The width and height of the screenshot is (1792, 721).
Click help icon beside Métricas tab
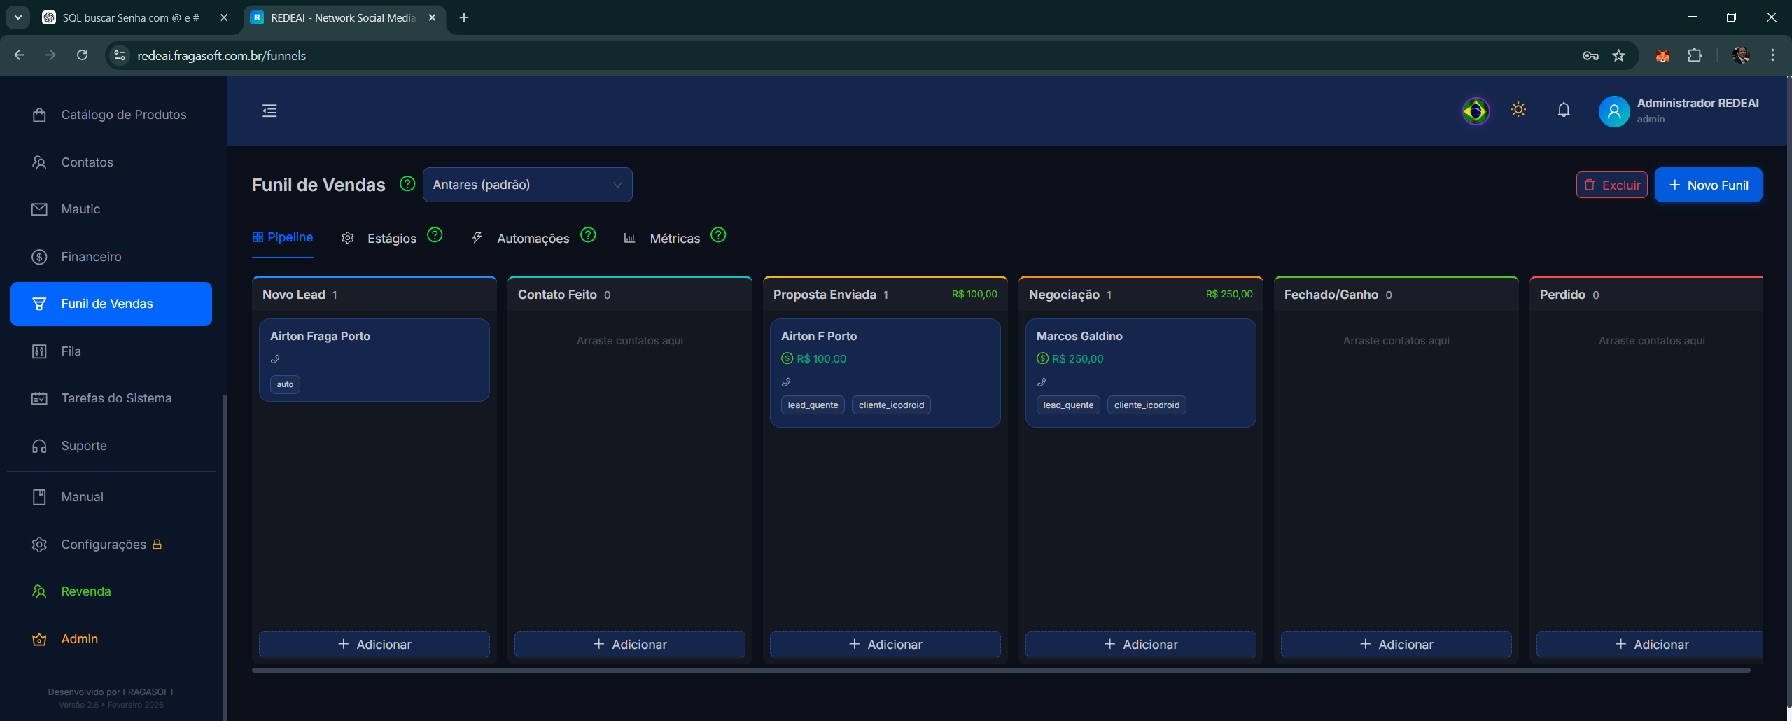pos(718,235)
